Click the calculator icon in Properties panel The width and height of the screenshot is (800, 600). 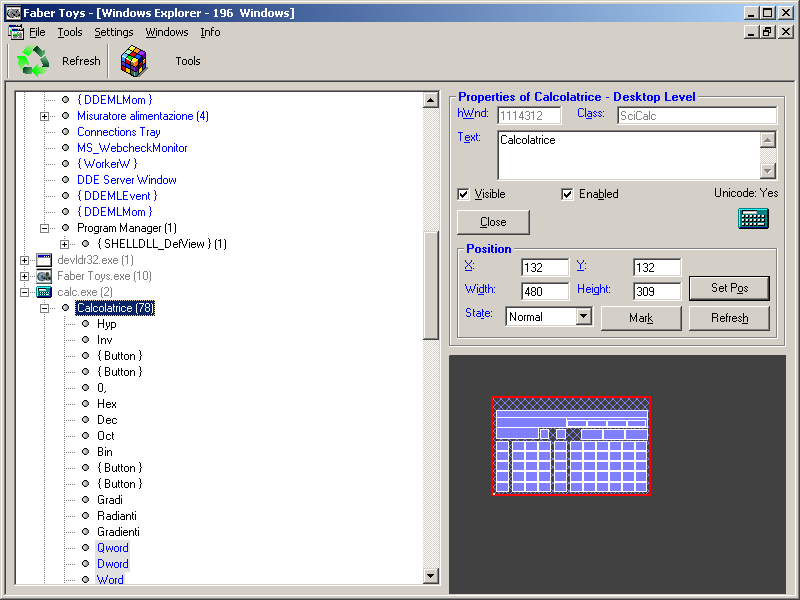(753, 218)
